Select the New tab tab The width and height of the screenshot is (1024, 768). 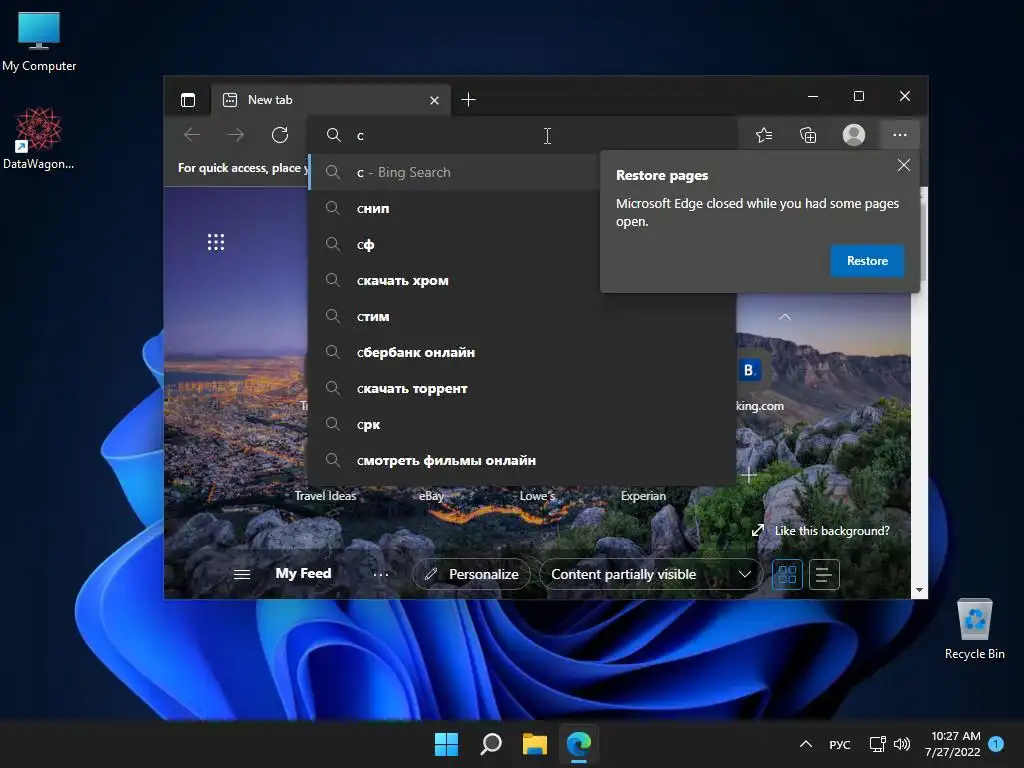click(330, 100)
